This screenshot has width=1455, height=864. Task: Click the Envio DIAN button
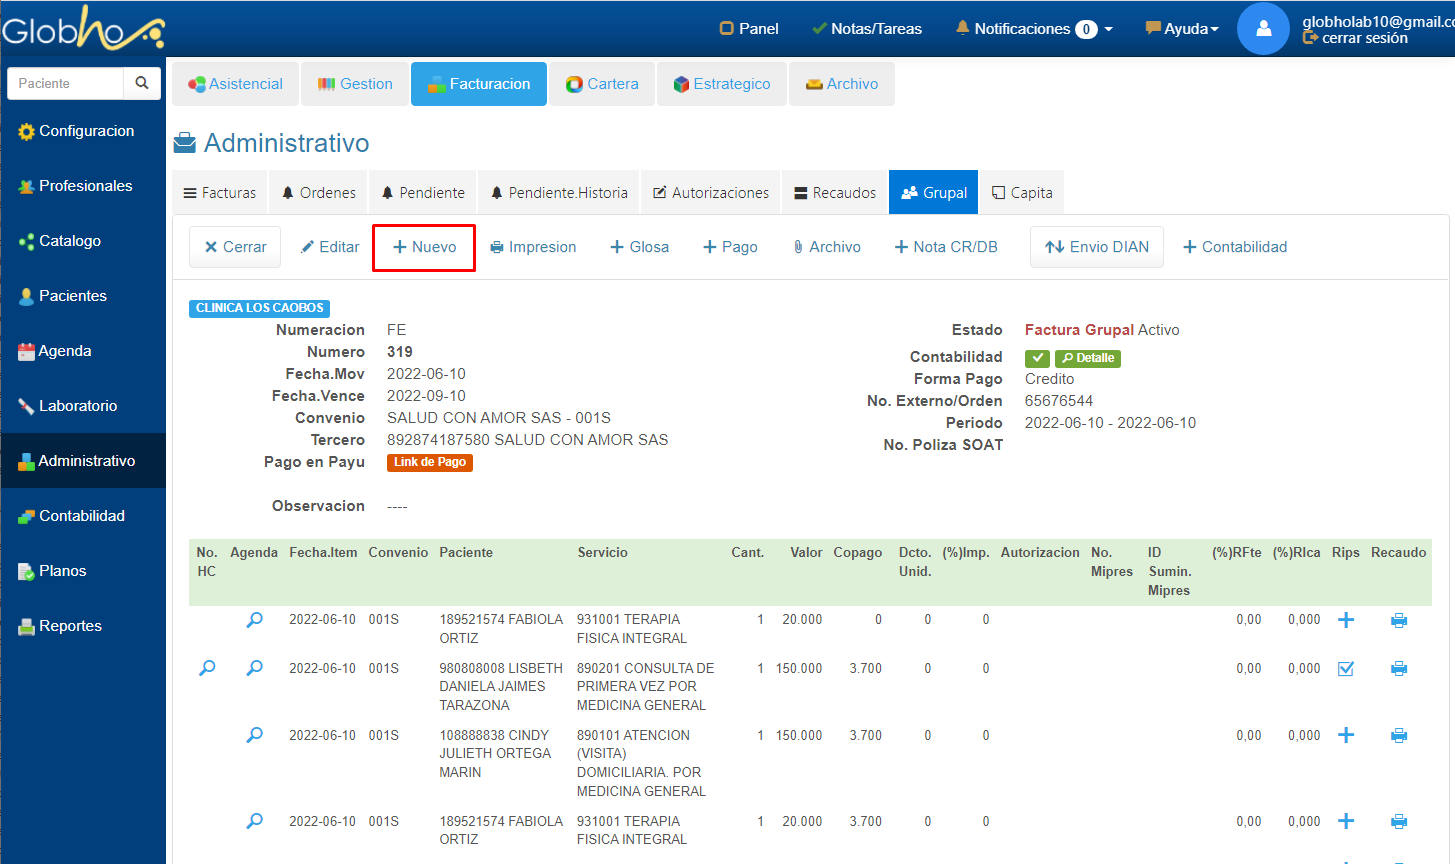point(1097,247)
